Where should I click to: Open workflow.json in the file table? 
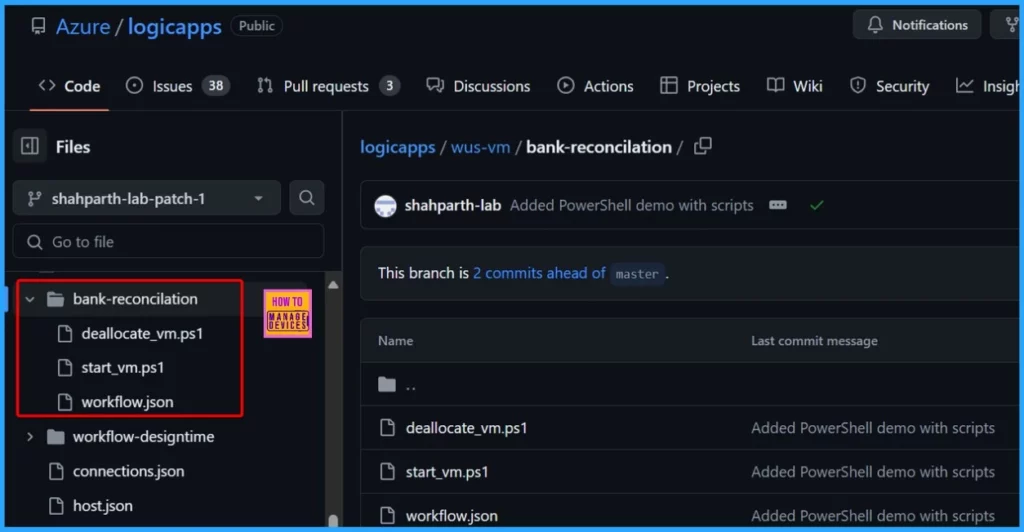[x=451, y=516]
